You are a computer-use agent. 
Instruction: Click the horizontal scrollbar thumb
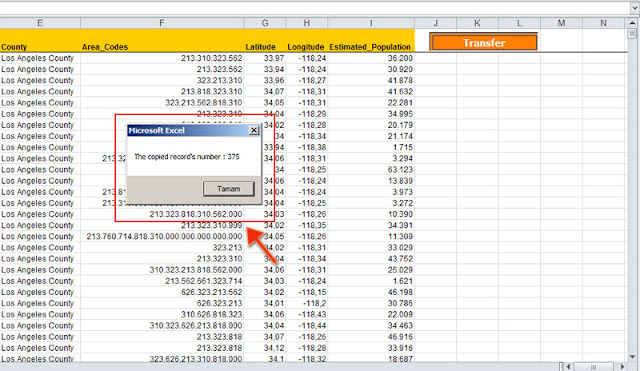pos(593,367)
